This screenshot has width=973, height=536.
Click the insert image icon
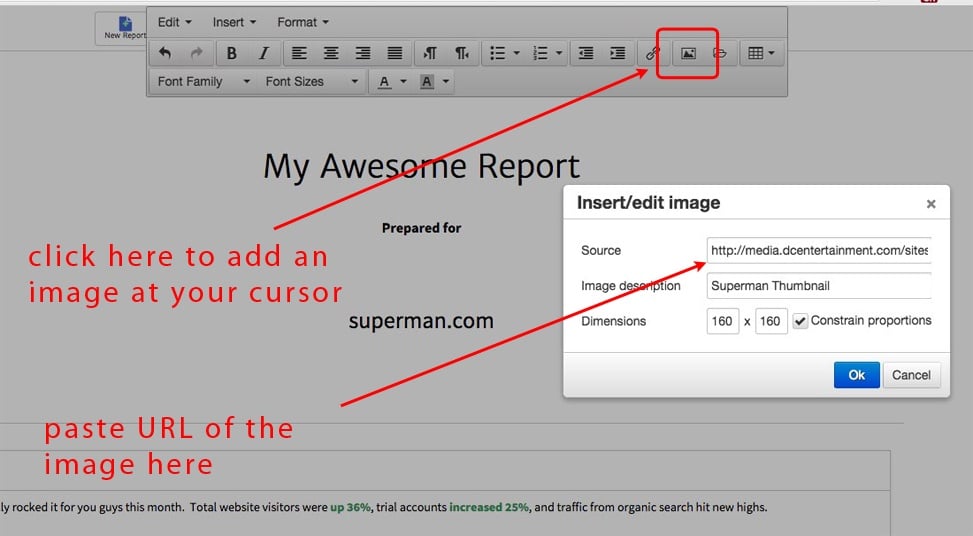point(688,54)
